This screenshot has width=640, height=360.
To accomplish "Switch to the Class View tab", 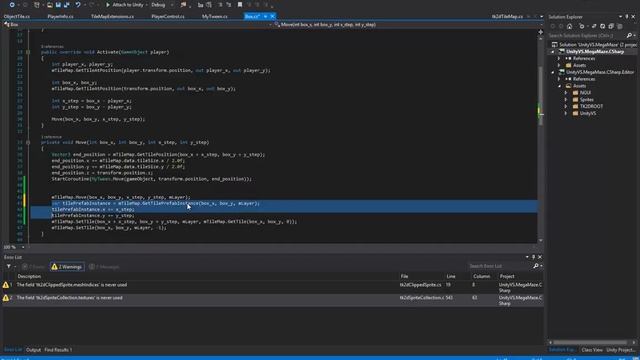I will tap(591, 350).
